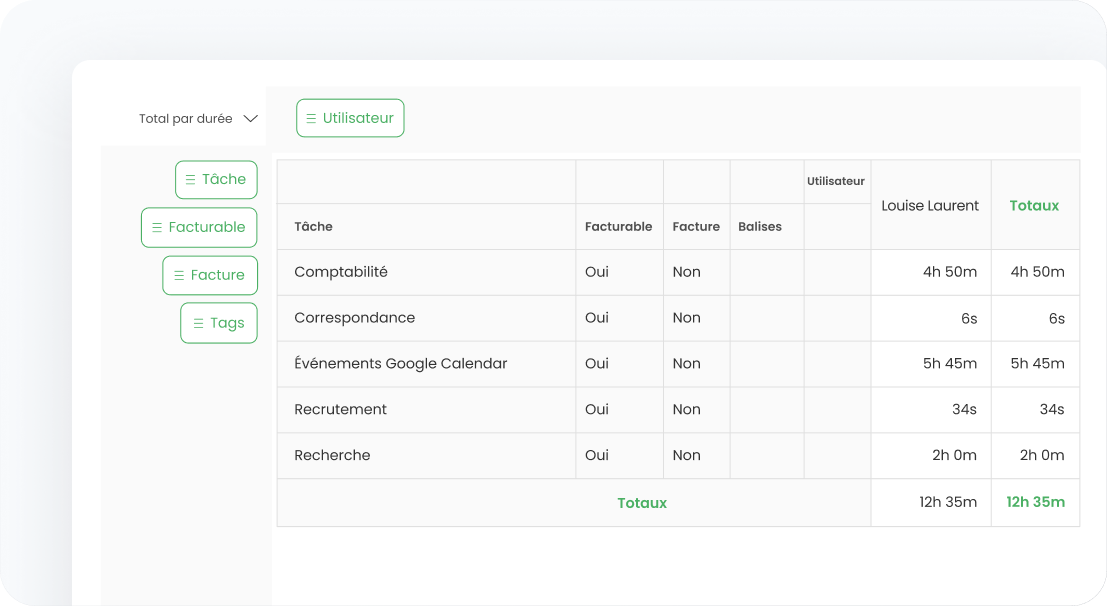Click the Totaux column 2h 0m value
This screenshot has width=1107, height=606.
click(x=1041, y=456)
